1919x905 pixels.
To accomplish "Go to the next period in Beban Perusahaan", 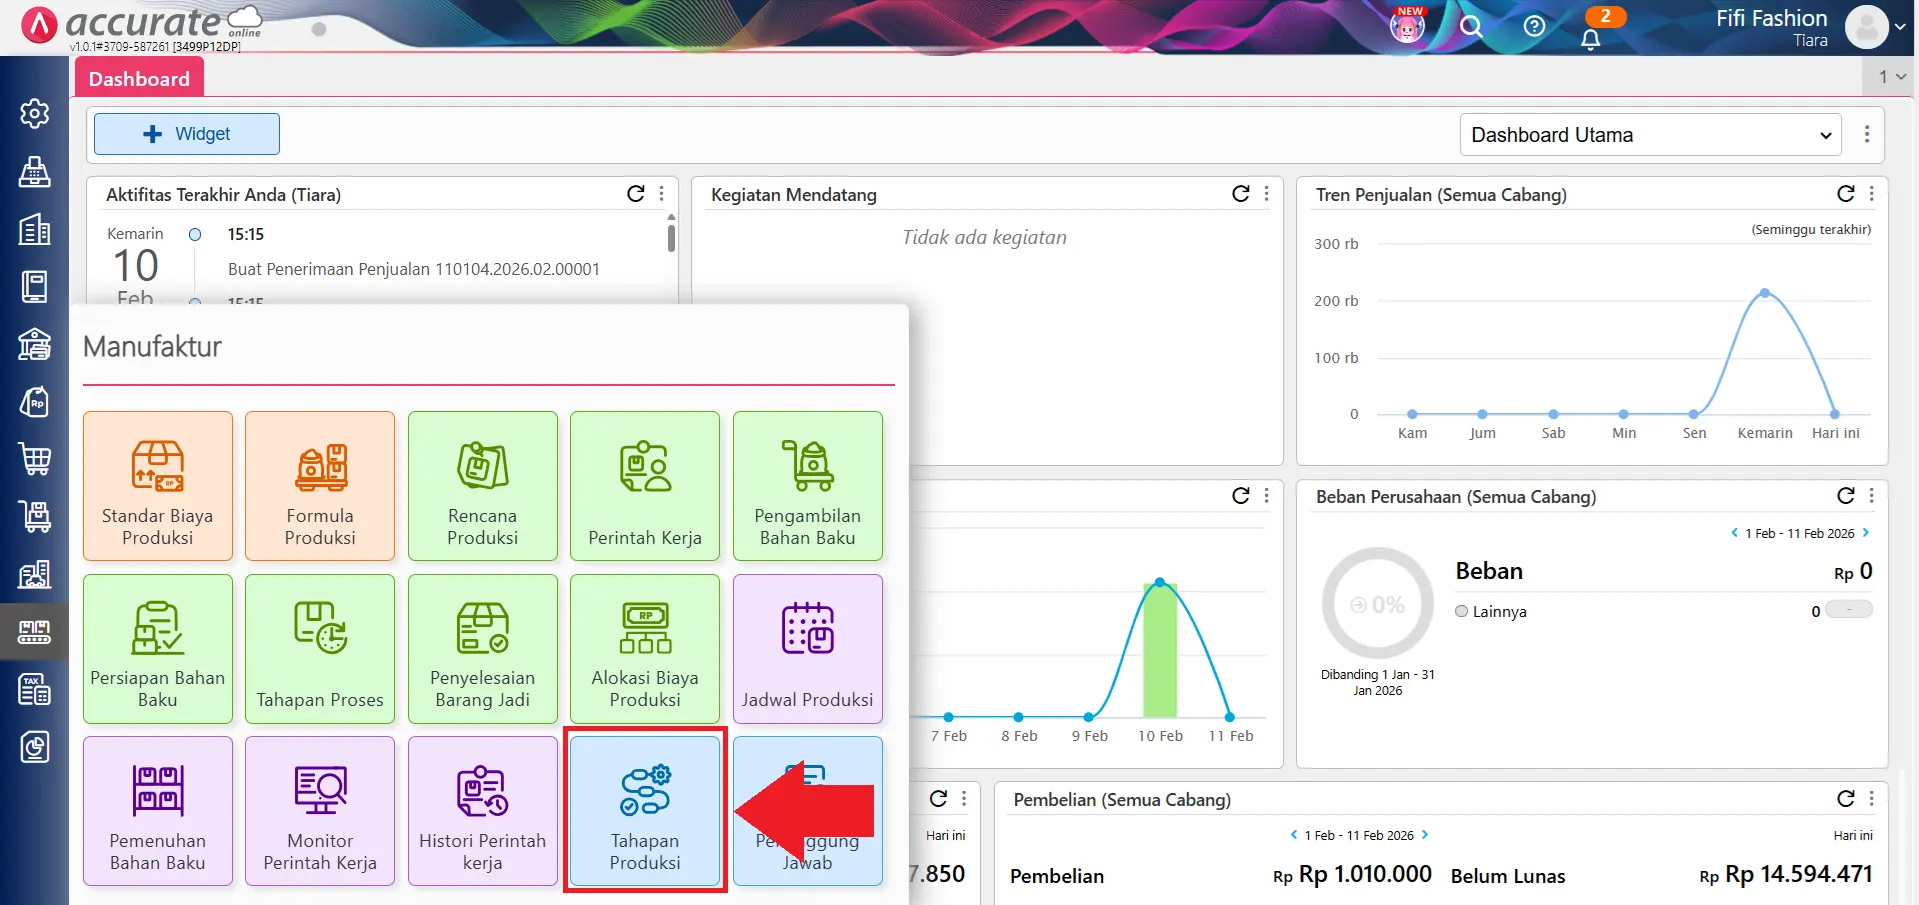I will tap(1866, 533).
